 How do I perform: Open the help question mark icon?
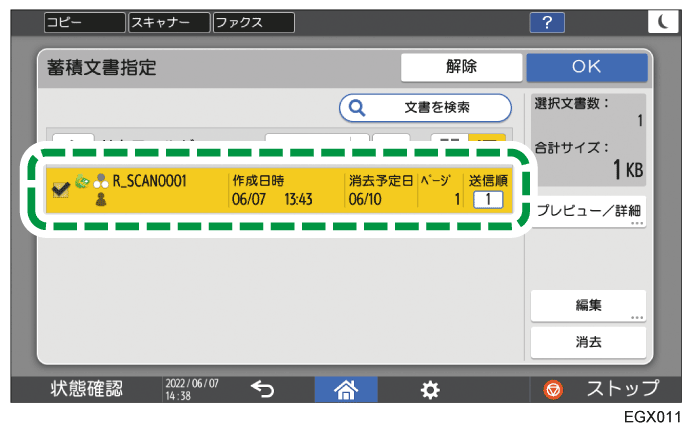547,22
